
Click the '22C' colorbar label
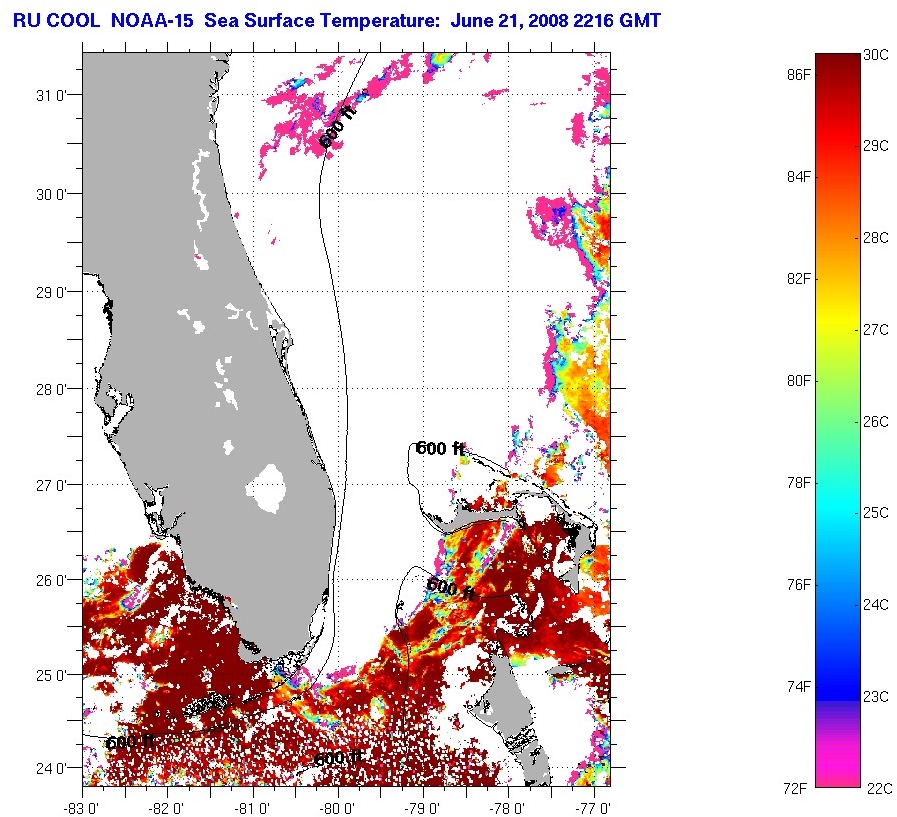point(879,789)
